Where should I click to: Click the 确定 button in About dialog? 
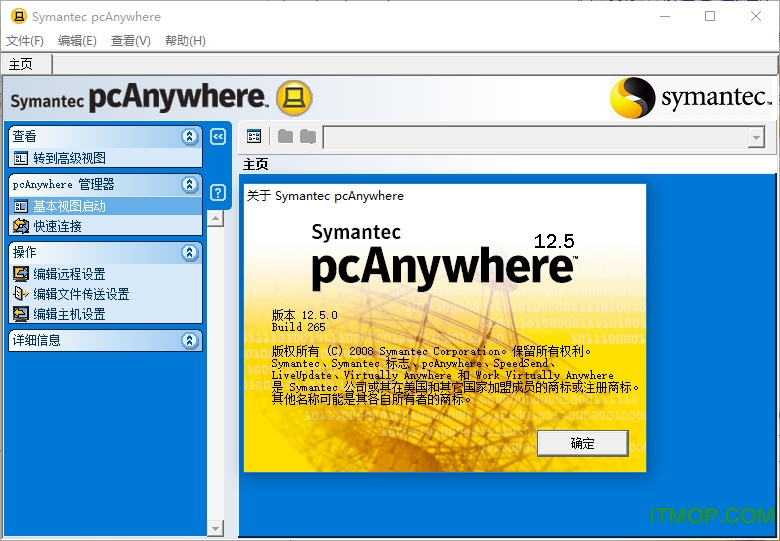[583, 443]
